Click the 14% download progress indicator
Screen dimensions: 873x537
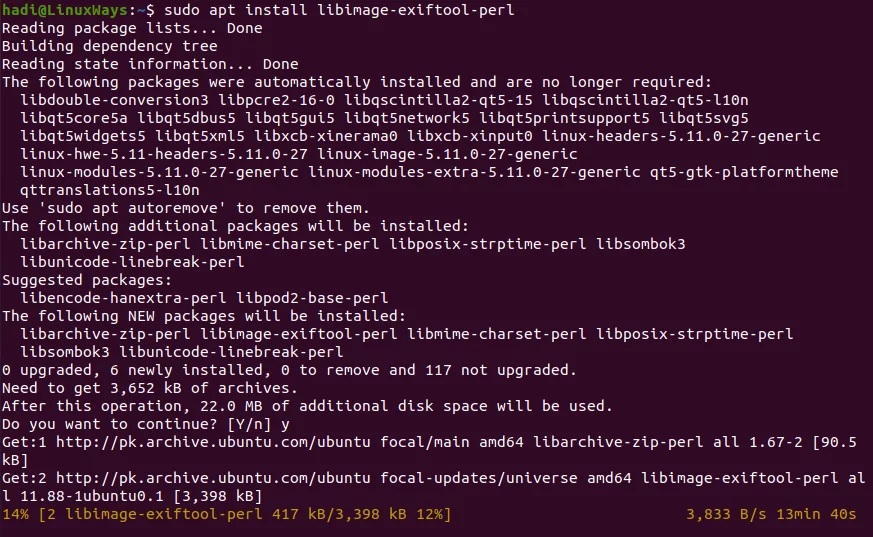[15, 514]
